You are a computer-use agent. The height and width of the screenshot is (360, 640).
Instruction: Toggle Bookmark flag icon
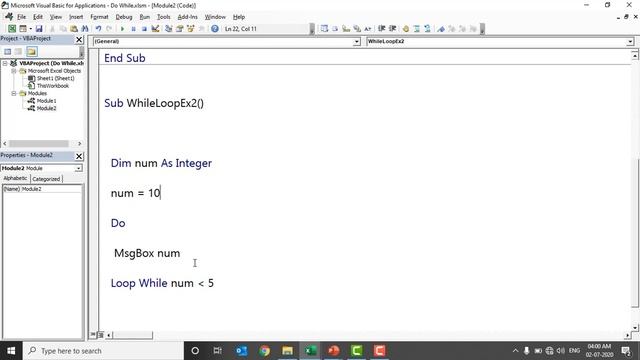click(x=441, y=29)
